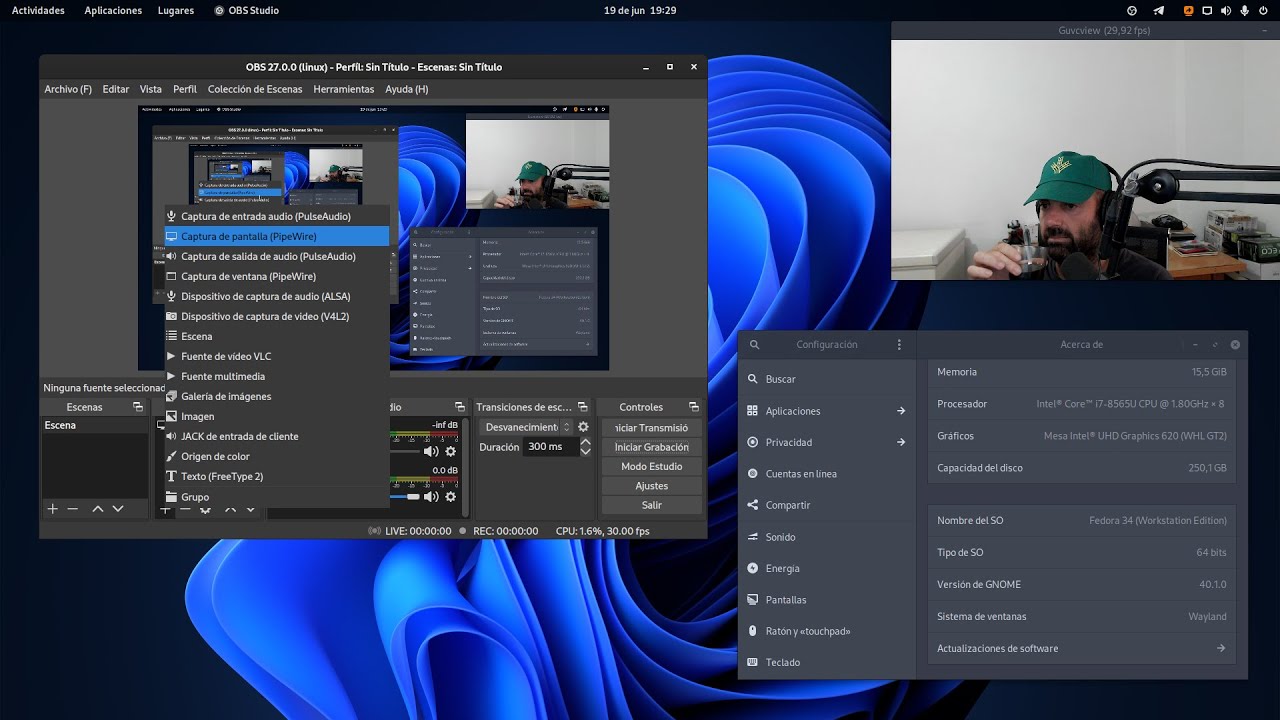Open the Editar menu in OBS
This screenshot has width=1280, height=720.
click(116, 89)
